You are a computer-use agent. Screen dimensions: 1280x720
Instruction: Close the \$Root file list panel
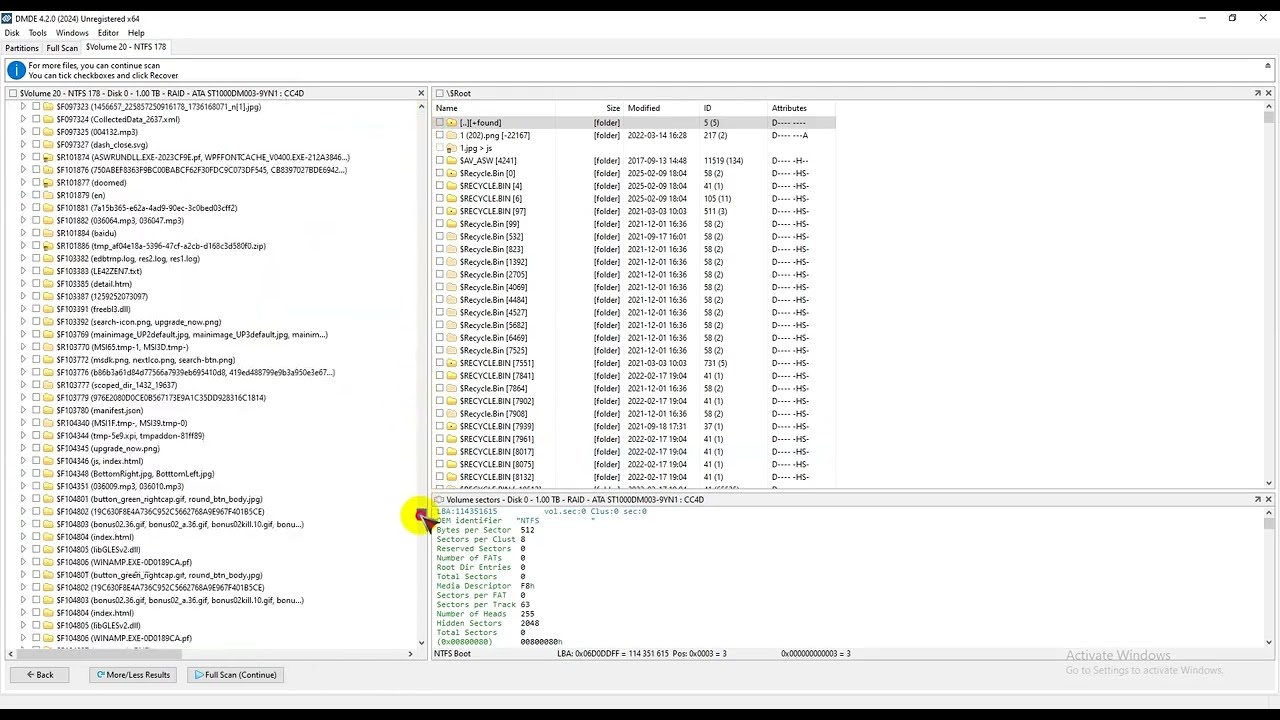tap(1268, 93)
